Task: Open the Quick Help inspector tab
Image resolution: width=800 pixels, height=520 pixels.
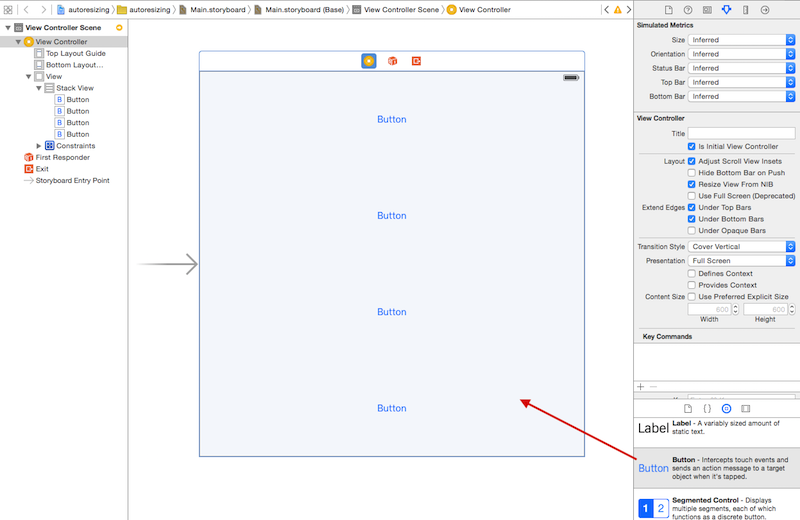Action: tap(688, 10)
